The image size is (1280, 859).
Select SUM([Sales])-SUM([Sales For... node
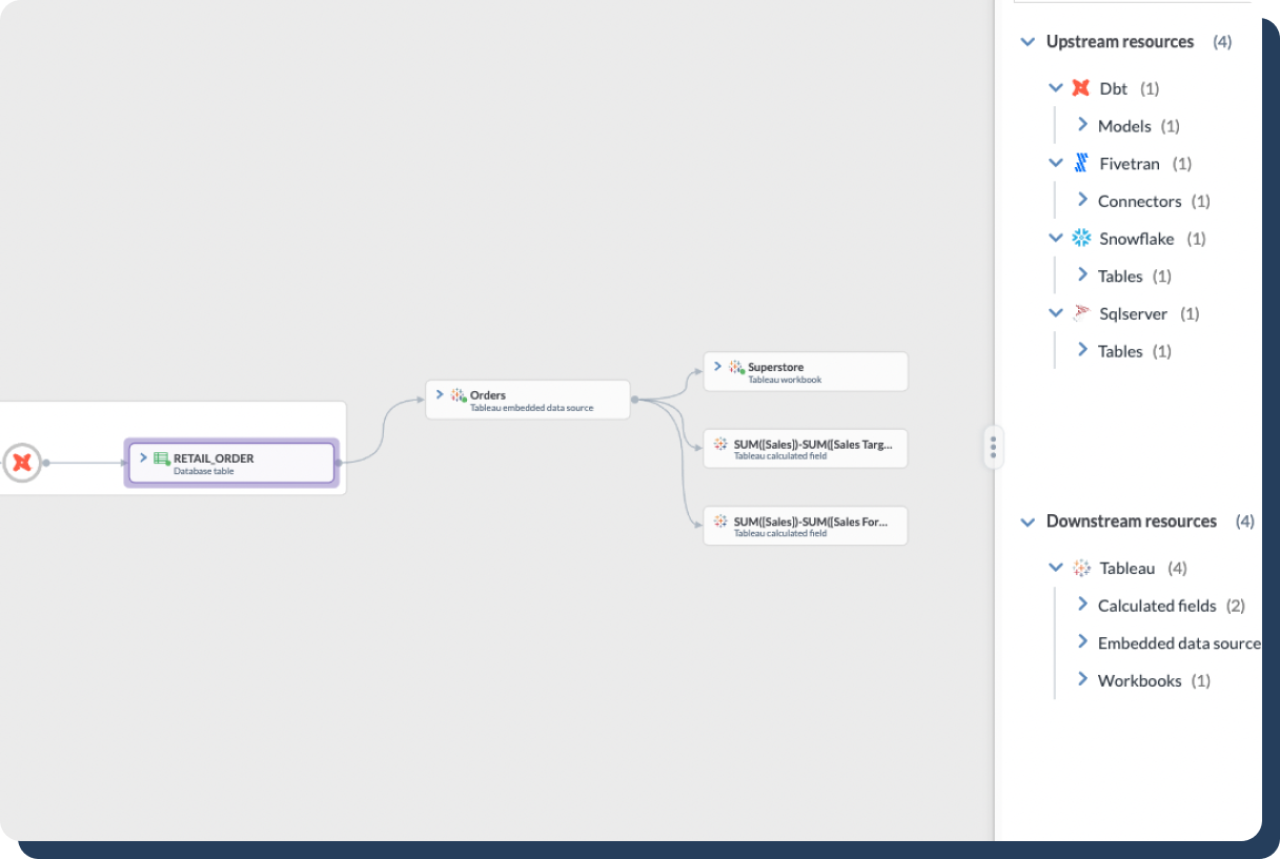tap(805, 525)
